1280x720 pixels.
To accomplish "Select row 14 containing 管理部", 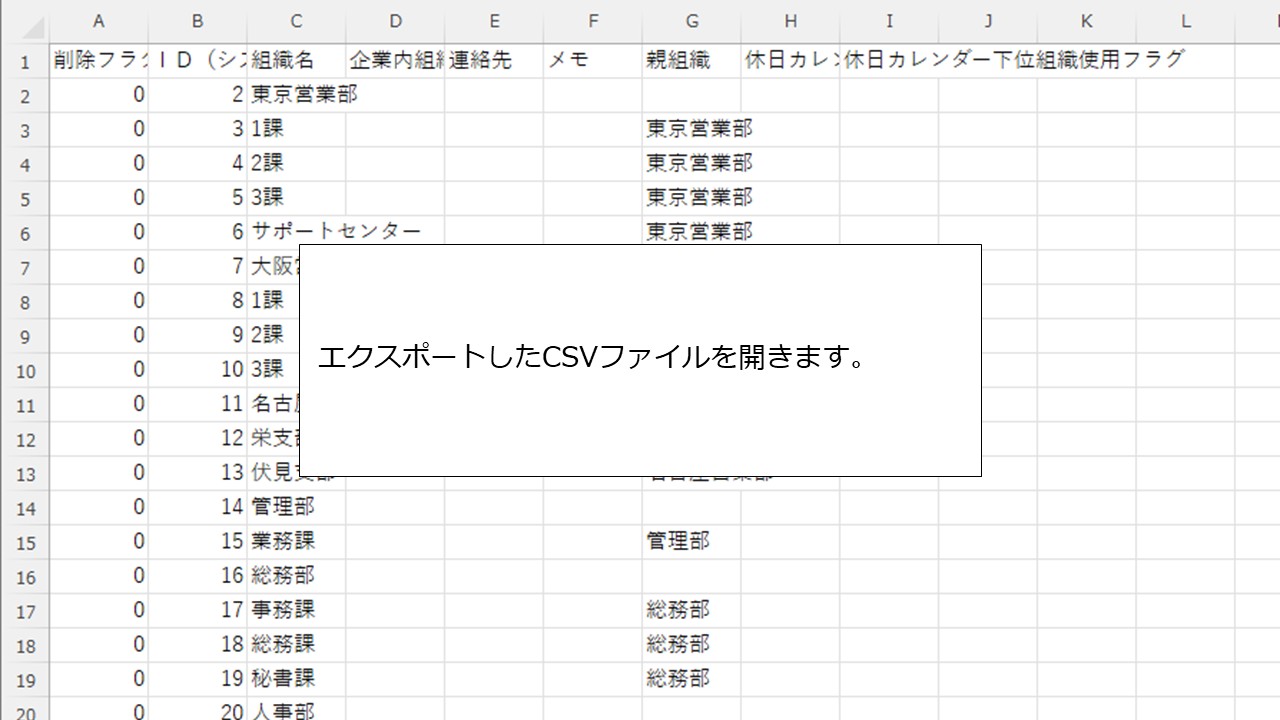I will coord(25,507).
